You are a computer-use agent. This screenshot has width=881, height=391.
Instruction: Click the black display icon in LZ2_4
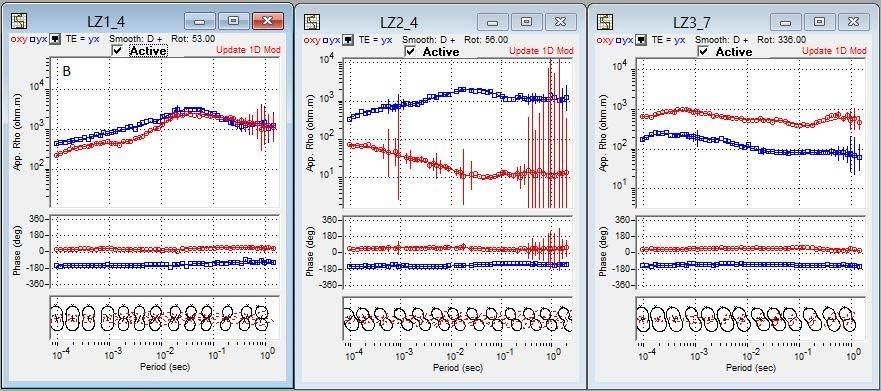click(x=348, y=40)
